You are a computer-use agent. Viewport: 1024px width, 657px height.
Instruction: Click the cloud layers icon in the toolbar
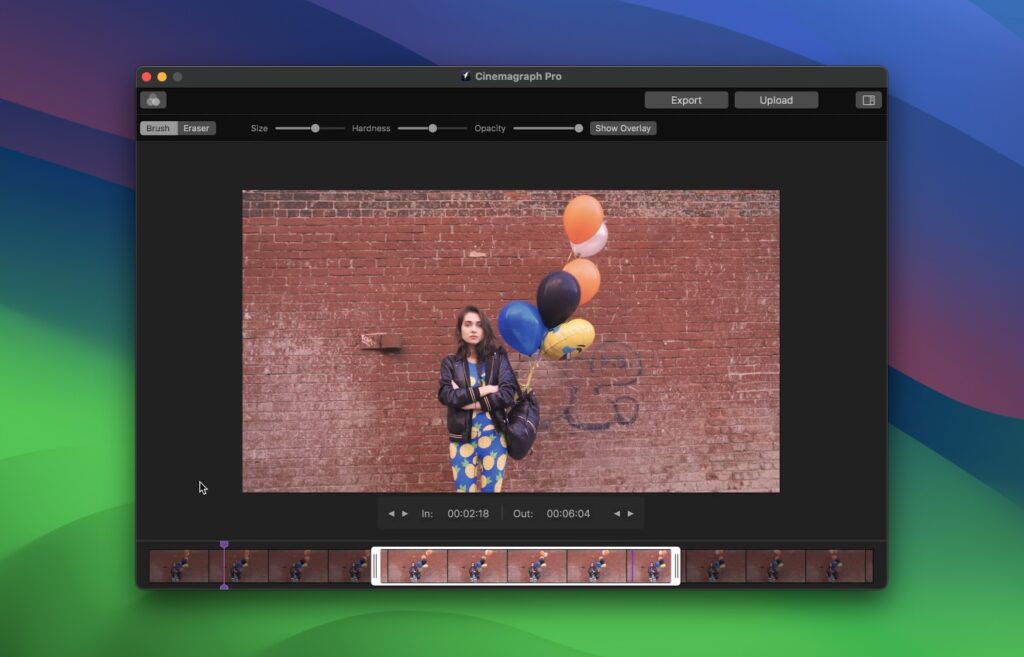click(x=155, y=100)
